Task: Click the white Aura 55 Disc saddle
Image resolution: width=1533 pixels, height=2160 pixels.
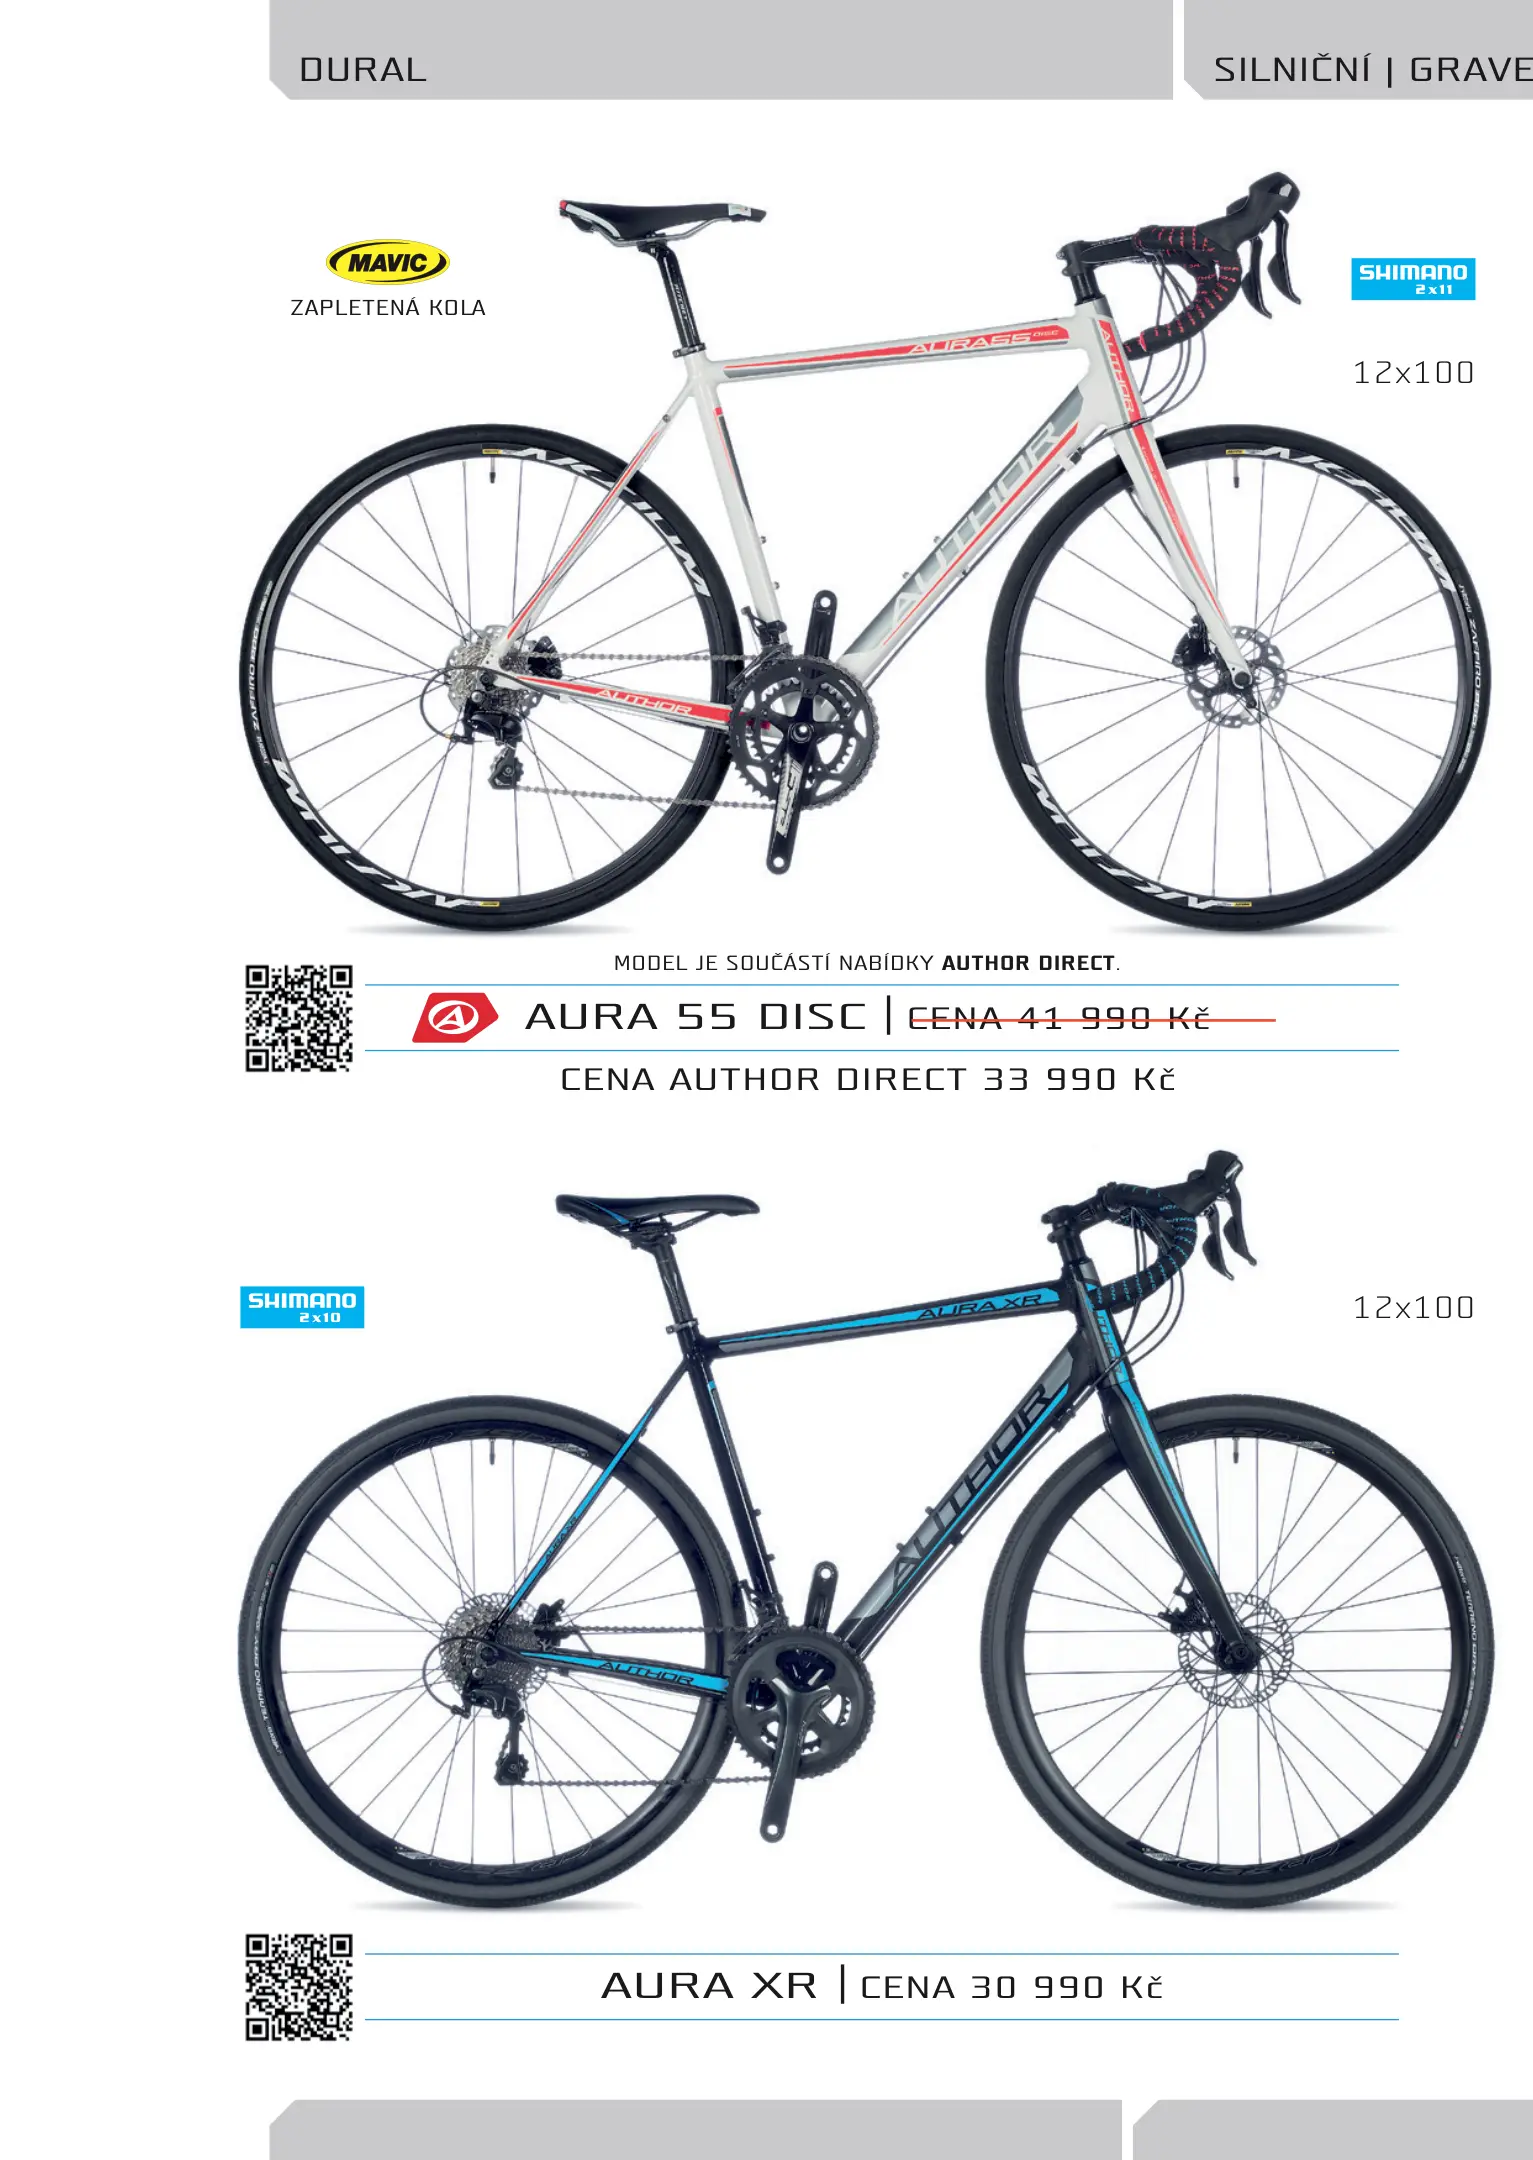Action: click(661, 217)
